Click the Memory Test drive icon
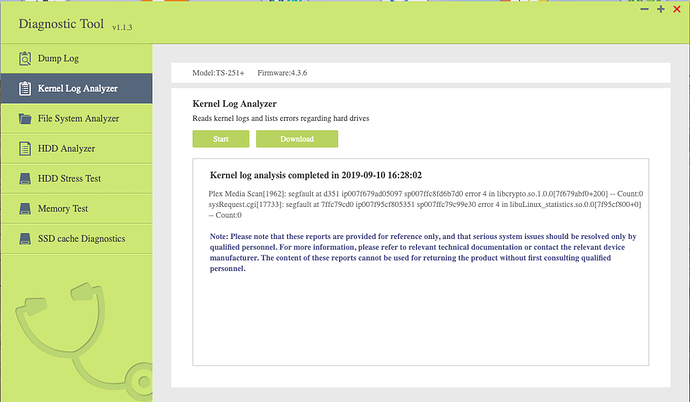This screenshot has width=690, height=402. click(x=25, y=208)
